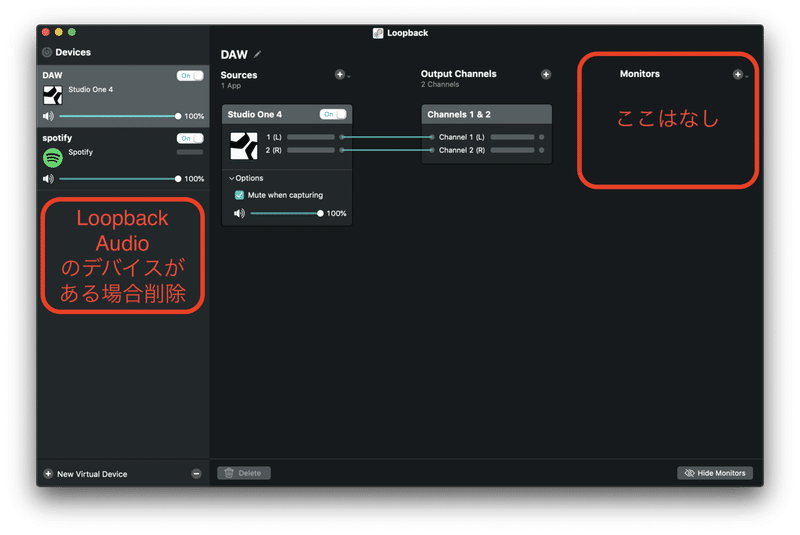The image size is (800, 535).
Task: Adjust the spotify device volume slider
Action: coord(118,179)
